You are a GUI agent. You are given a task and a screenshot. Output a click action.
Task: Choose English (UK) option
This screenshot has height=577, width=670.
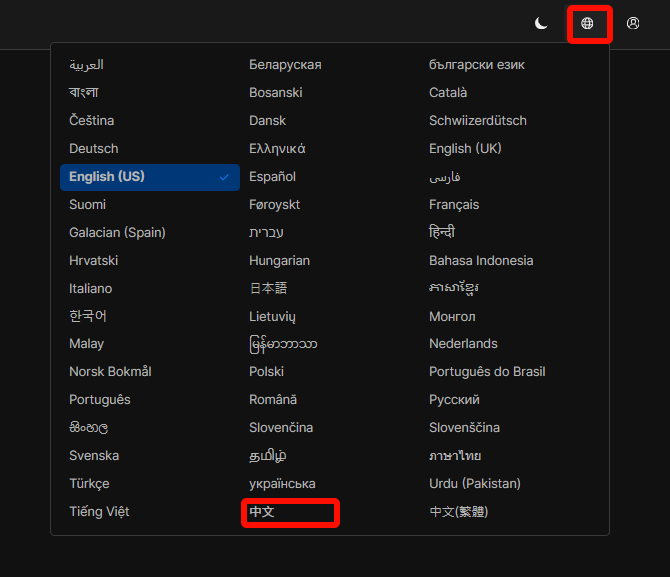(x=465, y=149)
